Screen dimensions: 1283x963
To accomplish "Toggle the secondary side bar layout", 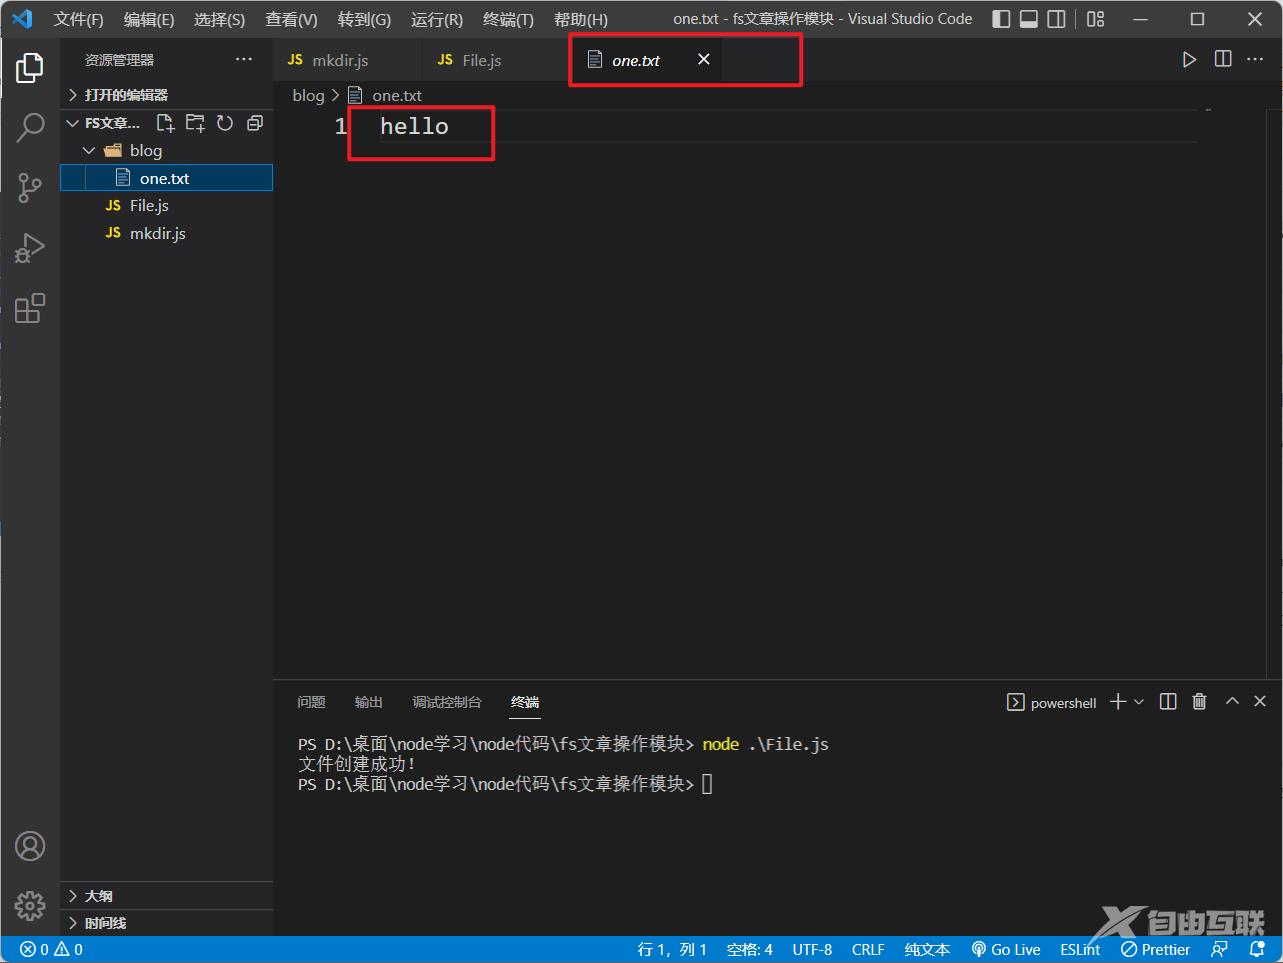I will [1056, 19].
